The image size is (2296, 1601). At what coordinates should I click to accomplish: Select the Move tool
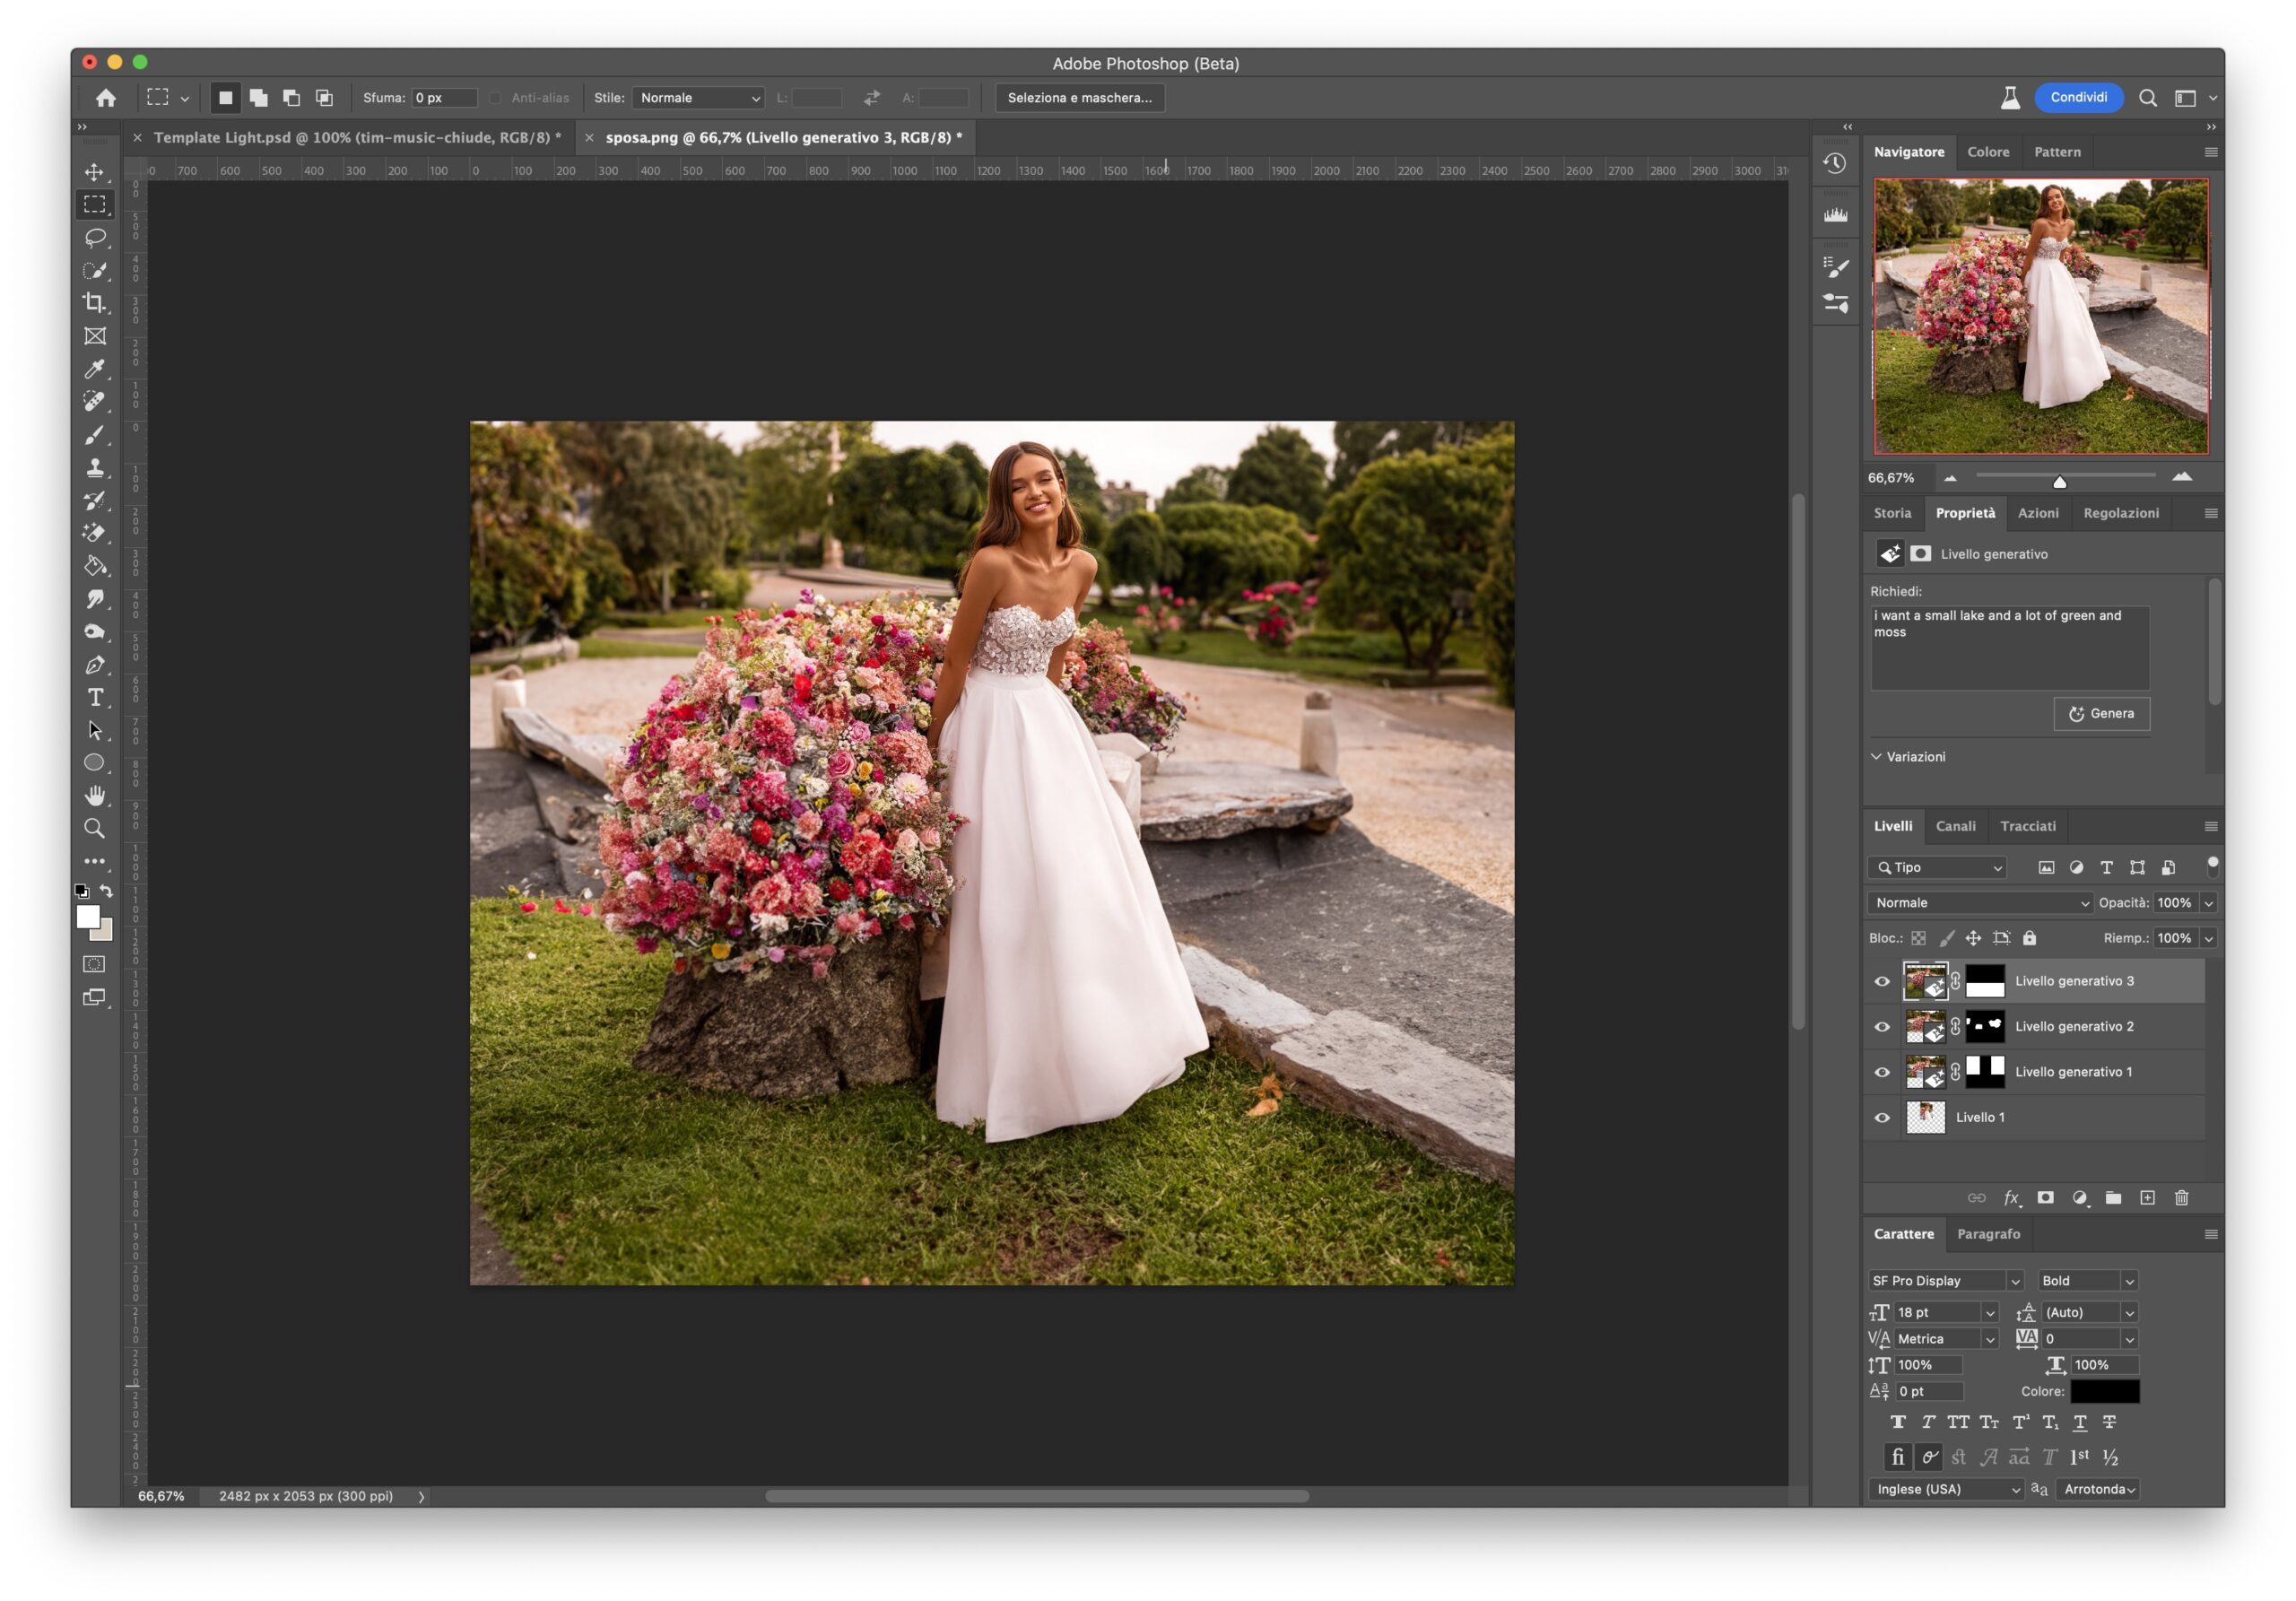[95, 172]
